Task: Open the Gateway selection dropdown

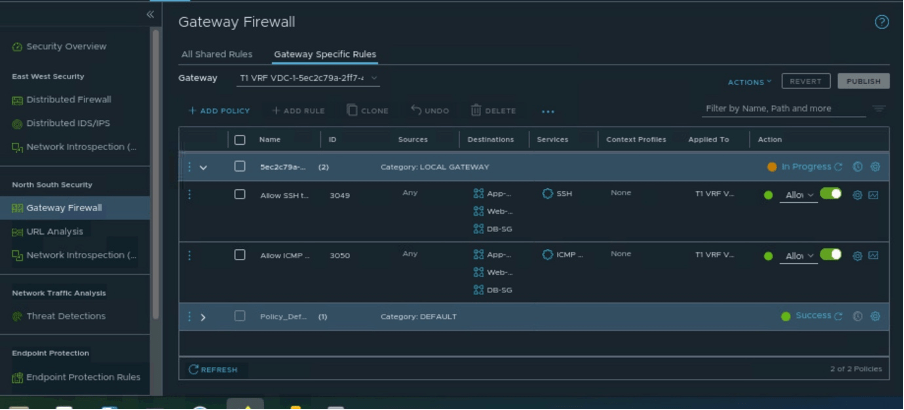Action: click(x=308, y=78)
